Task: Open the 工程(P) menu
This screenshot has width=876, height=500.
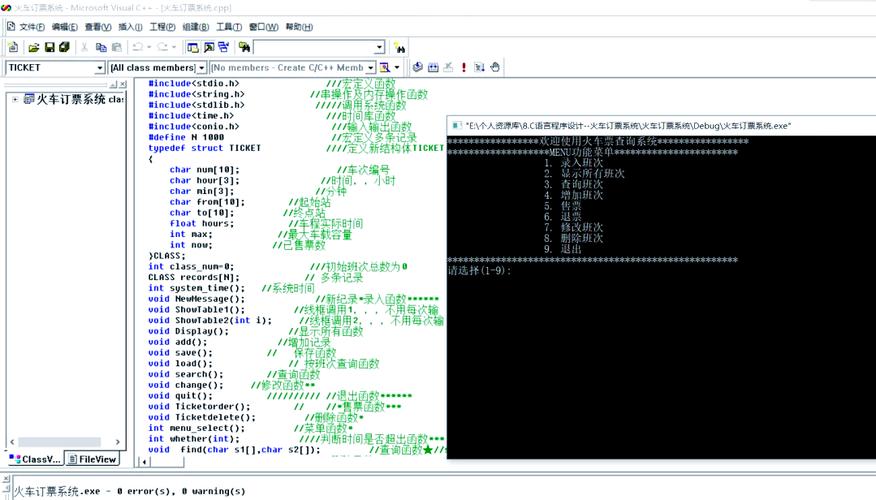Action: coord(162,27)
